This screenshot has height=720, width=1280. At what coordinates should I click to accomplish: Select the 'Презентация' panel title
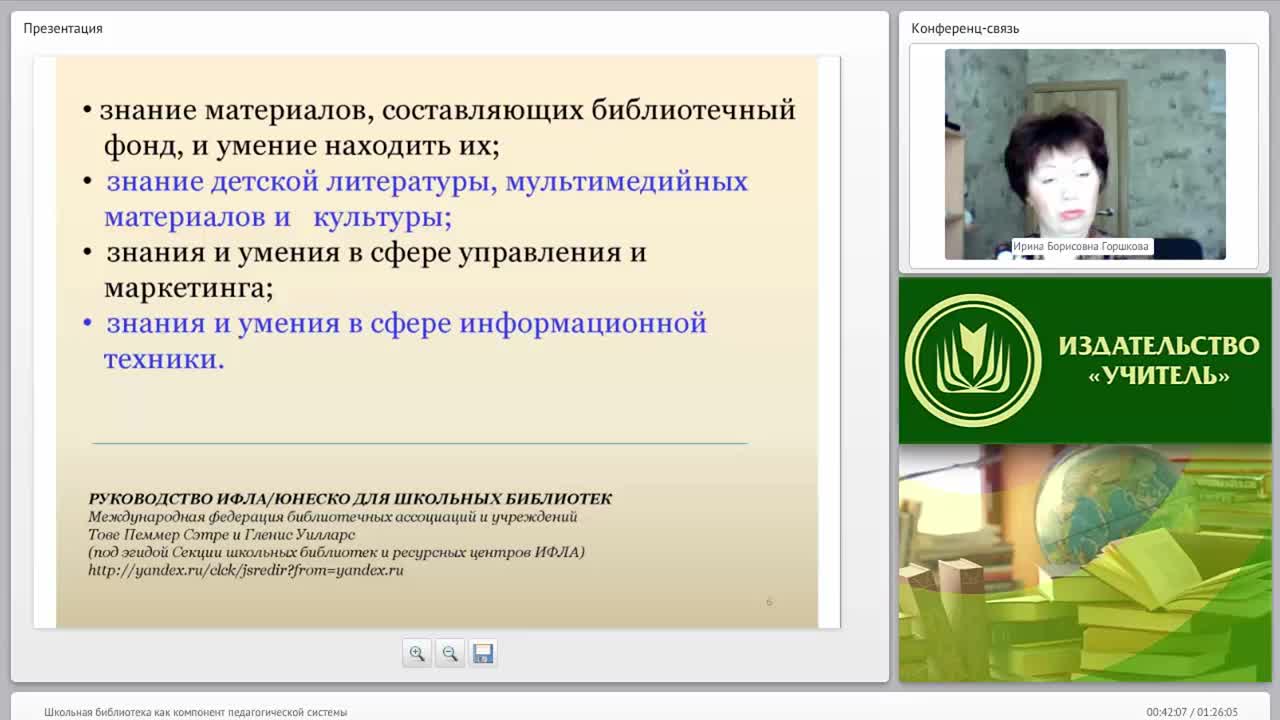63,28
